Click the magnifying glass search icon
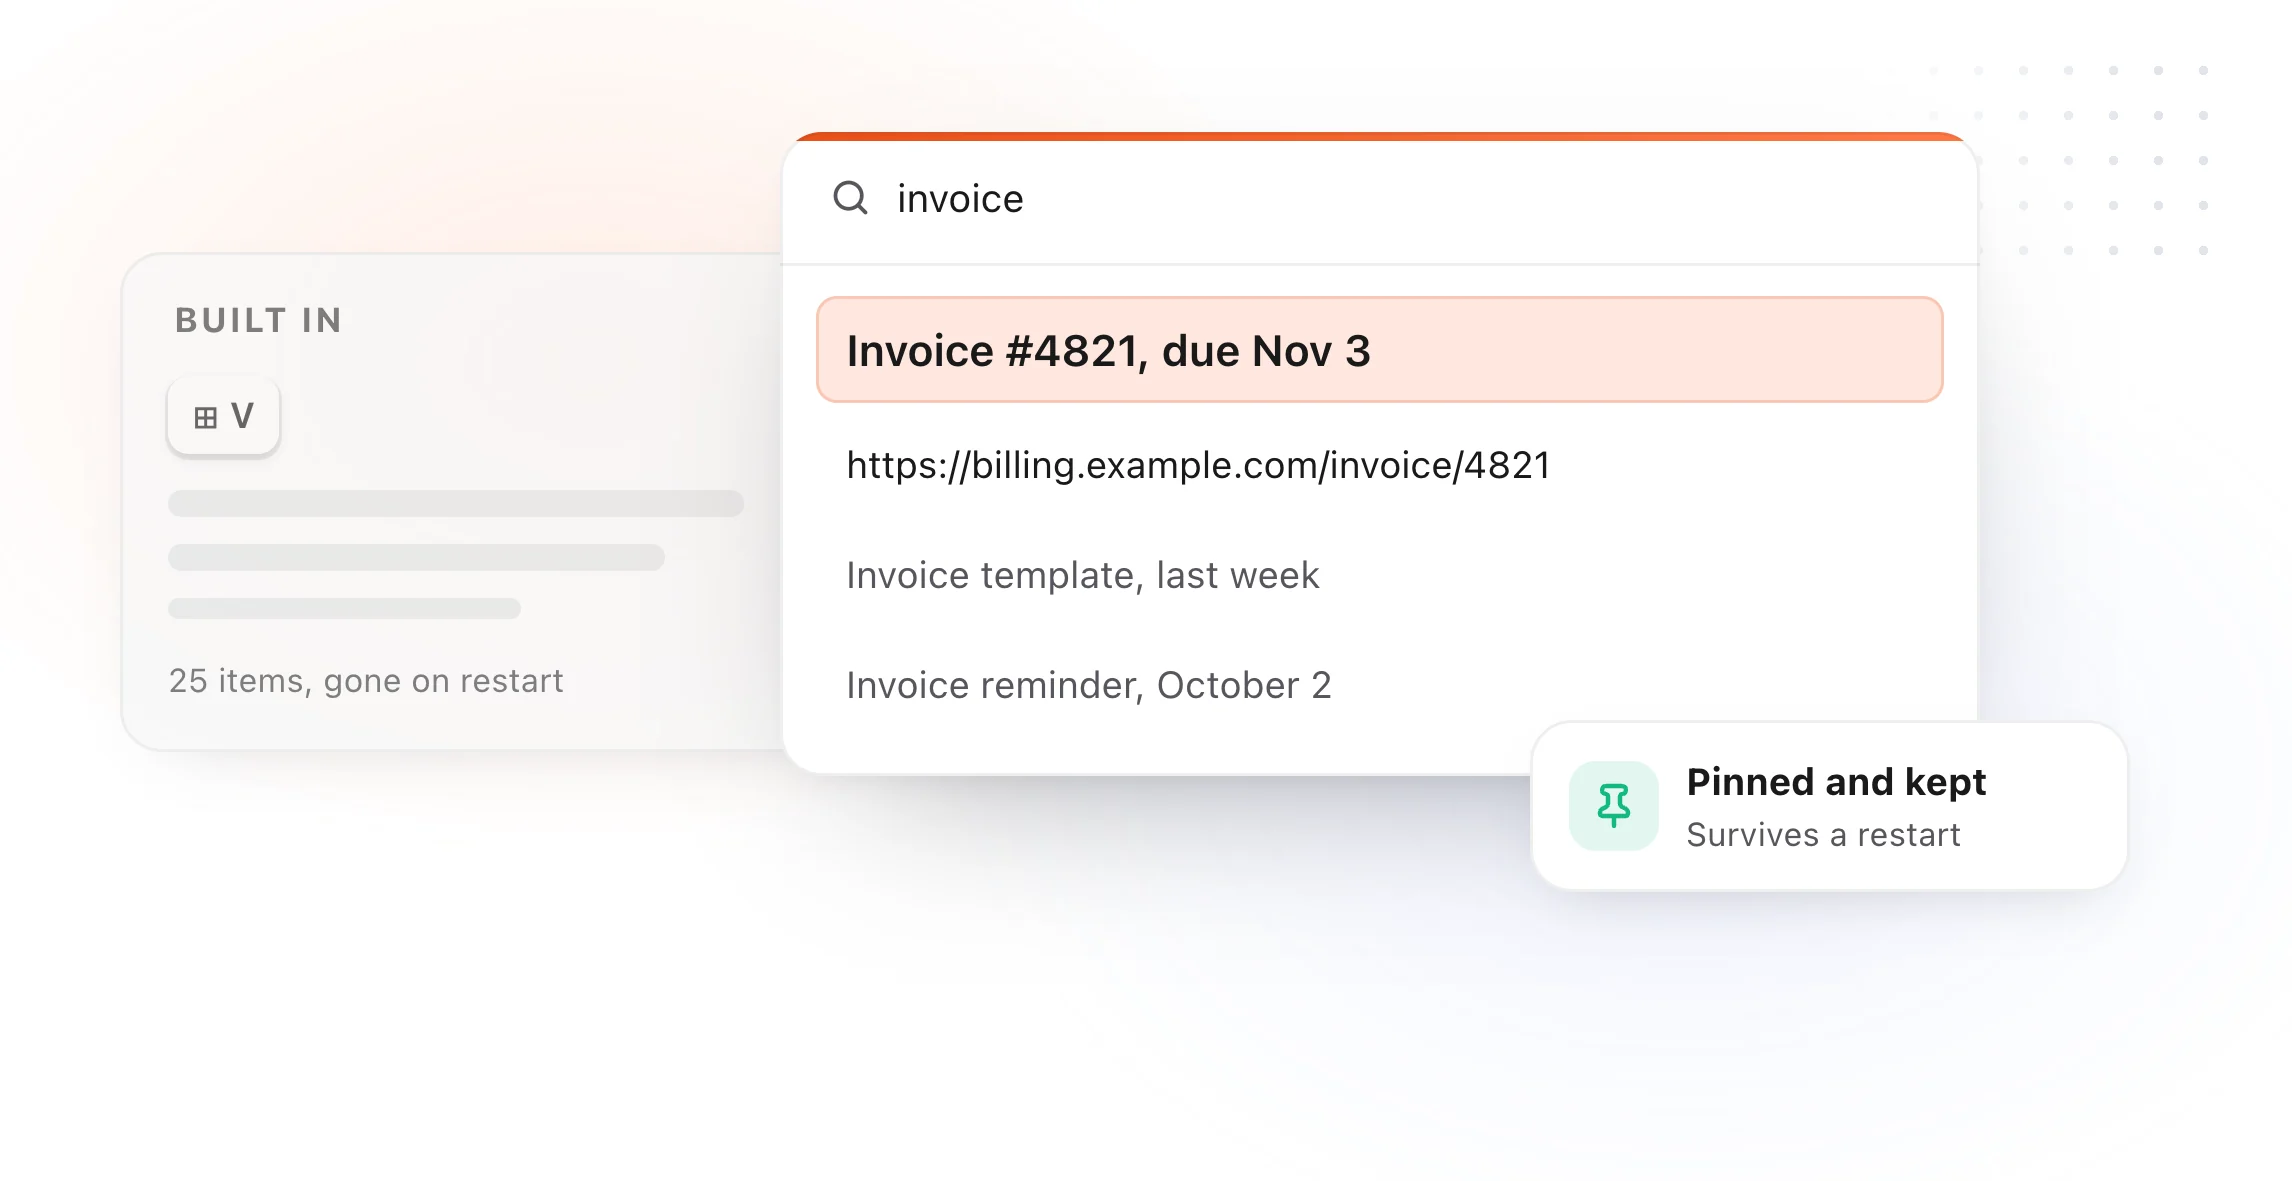This screenshot has width=2292, height=1181. coord(850,197)
